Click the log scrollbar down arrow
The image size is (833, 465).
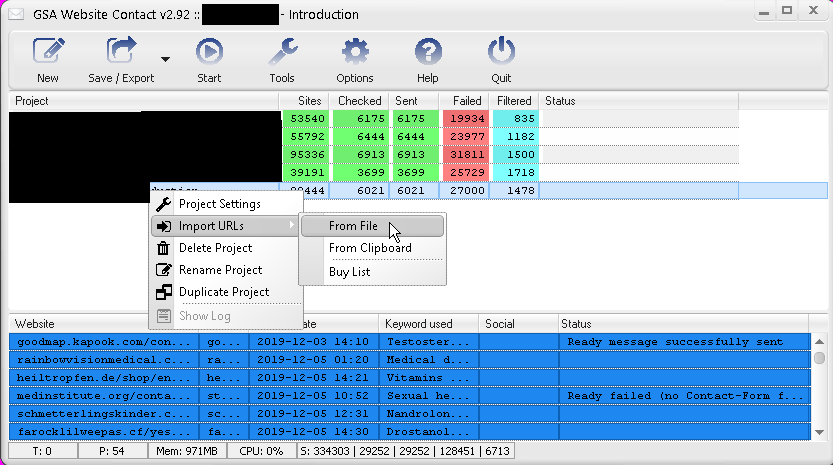coord(819,432)
